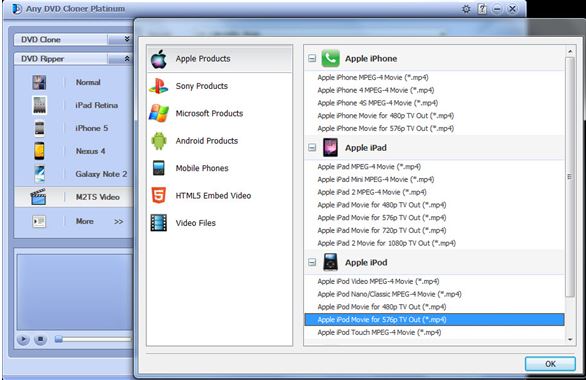586x380 pixels.
Task: Select Mobile Phones category
Action: [x=219, y=168]
